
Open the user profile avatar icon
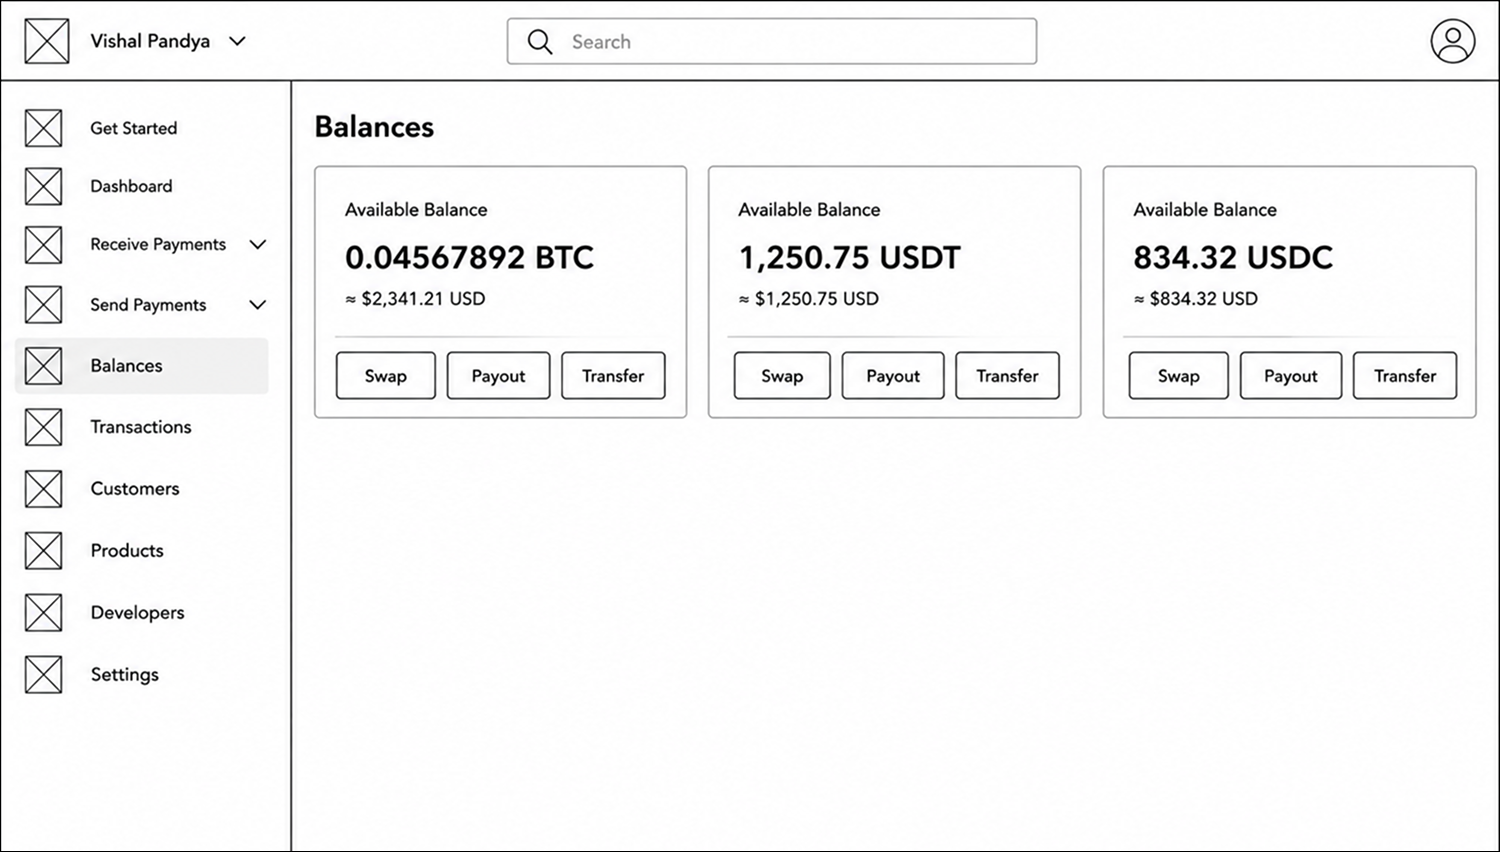coord(1452,41)
